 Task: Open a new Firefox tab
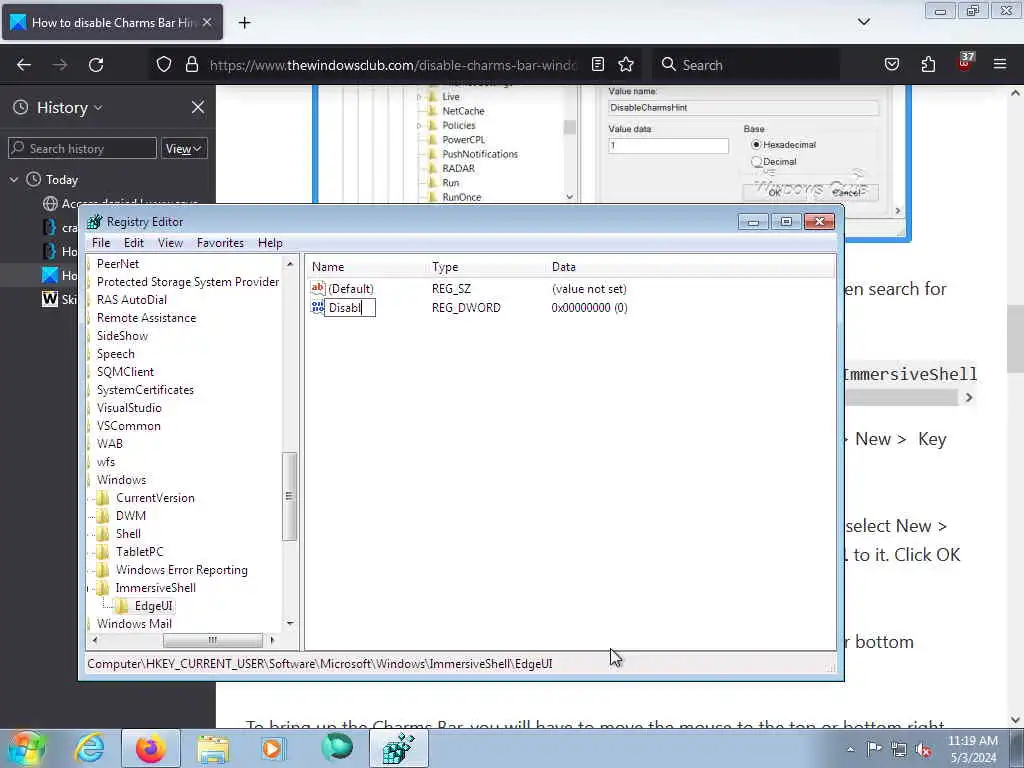click(244, 23)
